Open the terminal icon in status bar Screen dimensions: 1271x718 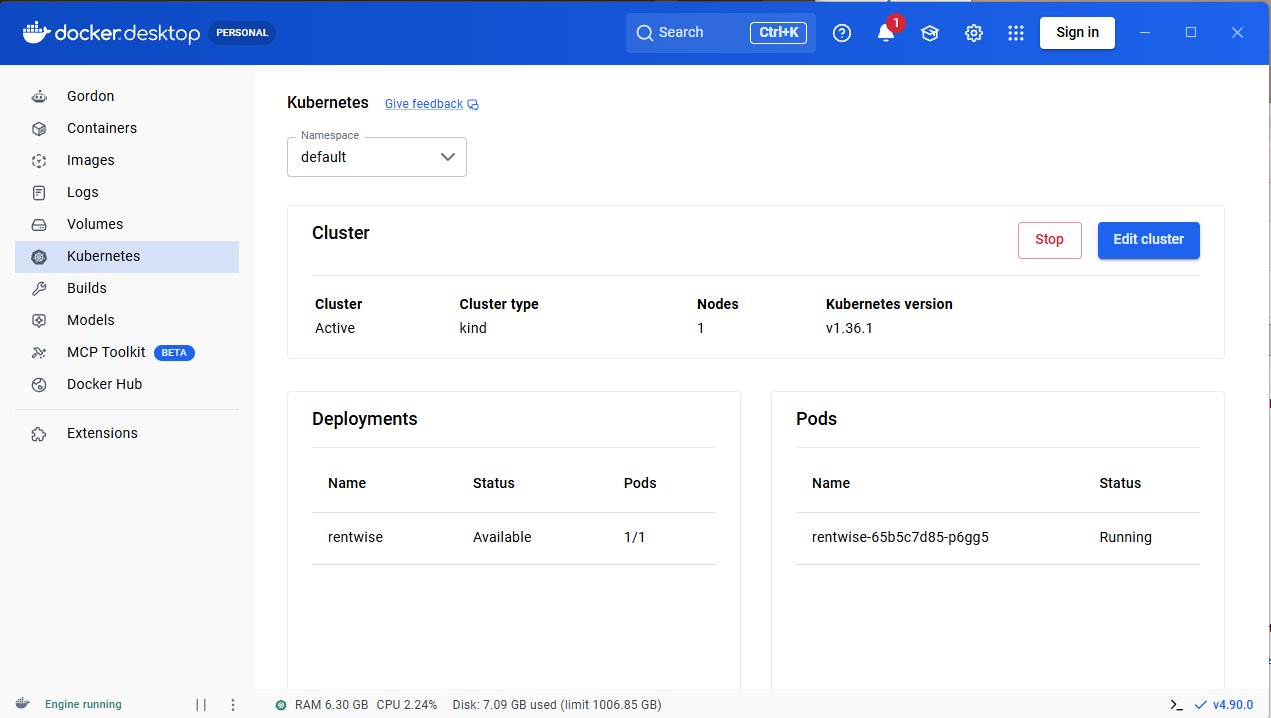pos(1177,705)
